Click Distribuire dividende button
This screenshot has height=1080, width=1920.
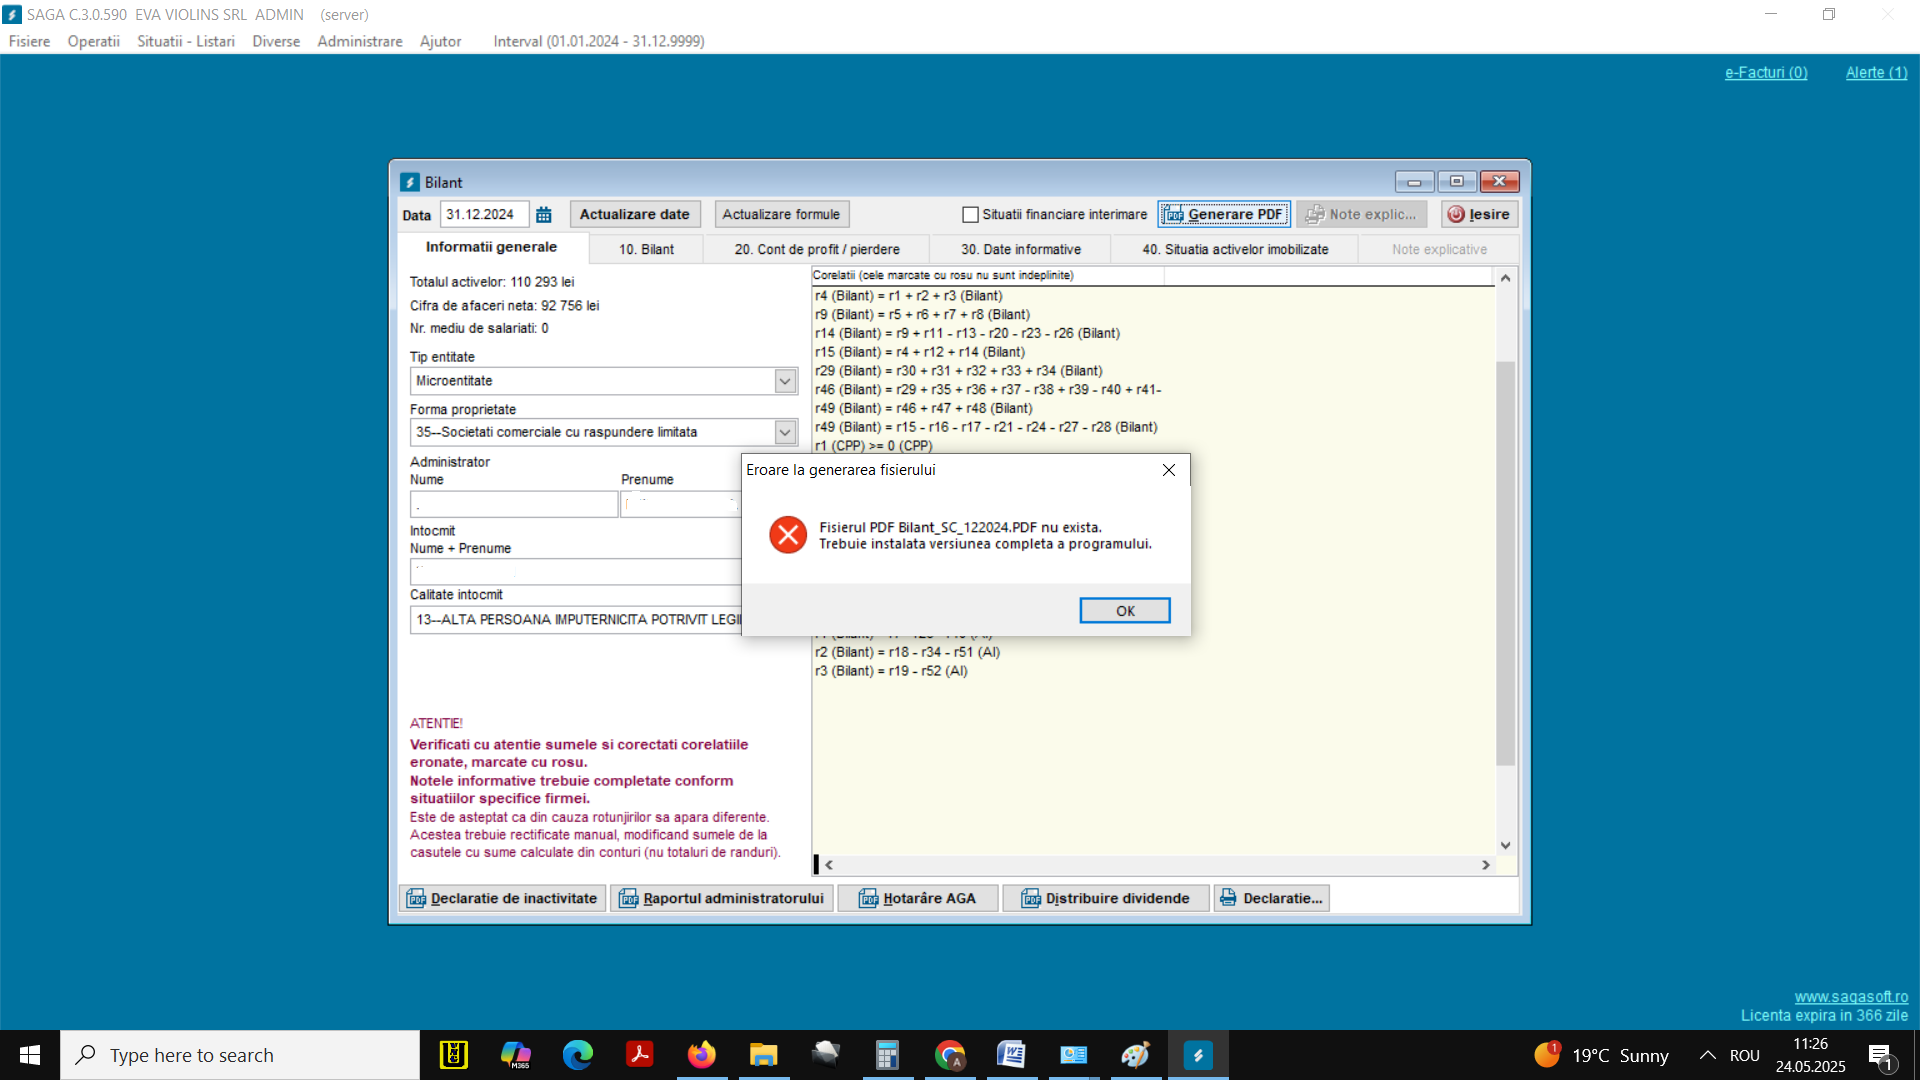[1105, 898]
